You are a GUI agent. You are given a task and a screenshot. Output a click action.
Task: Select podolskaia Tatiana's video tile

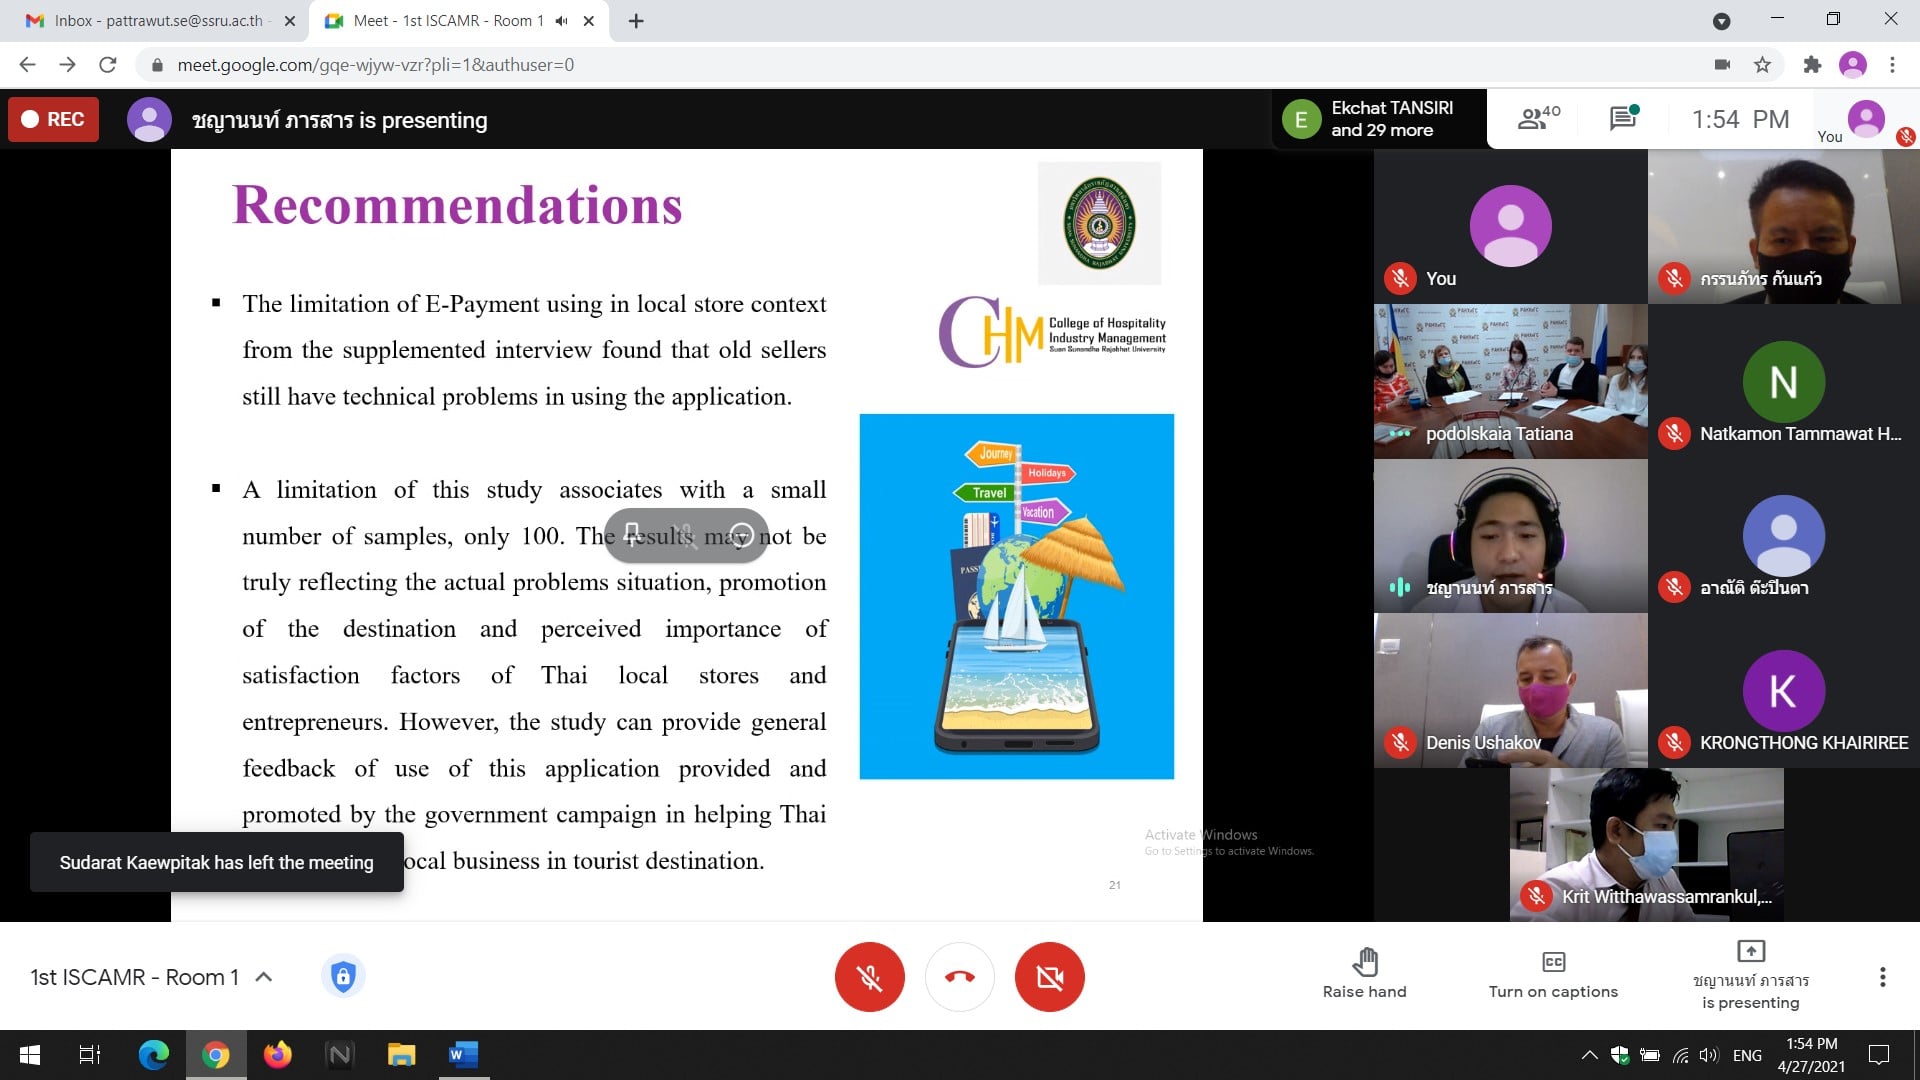coord(1510,381)
